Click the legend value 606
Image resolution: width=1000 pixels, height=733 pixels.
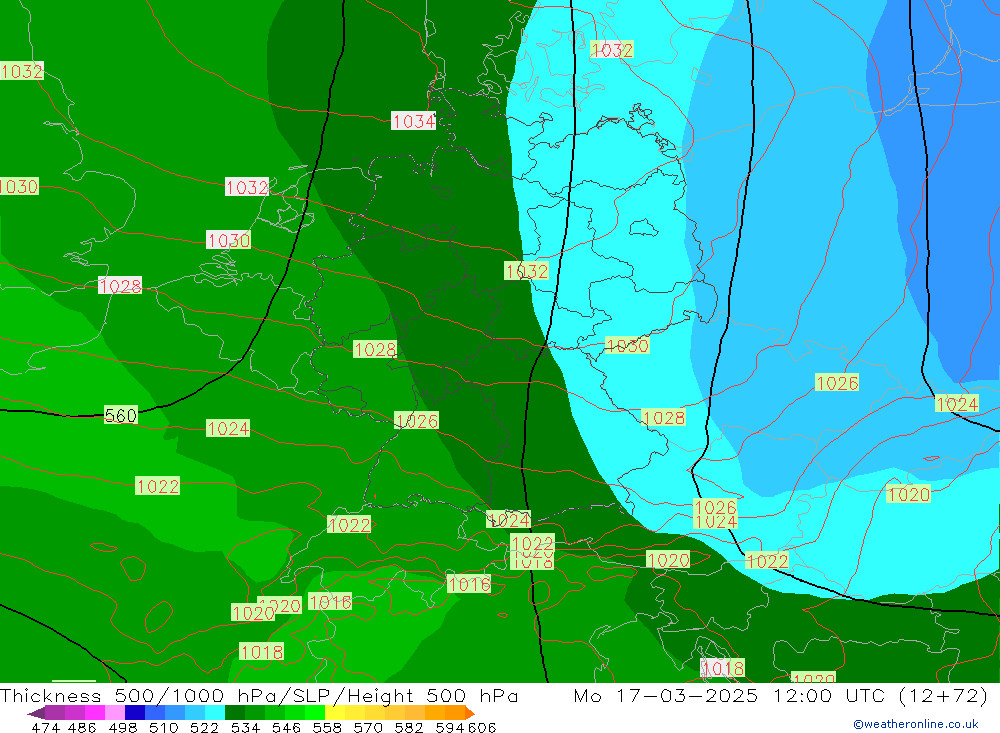pyautogui.click(x=482, y=727)
